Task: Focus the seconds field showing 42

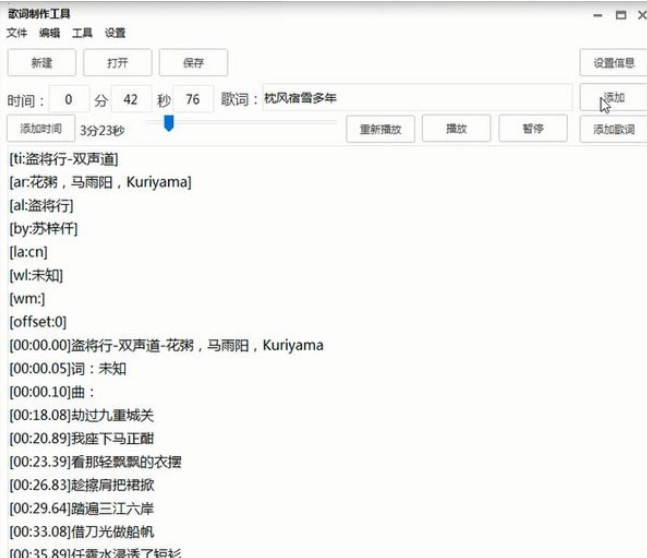Action: [130, 99]
